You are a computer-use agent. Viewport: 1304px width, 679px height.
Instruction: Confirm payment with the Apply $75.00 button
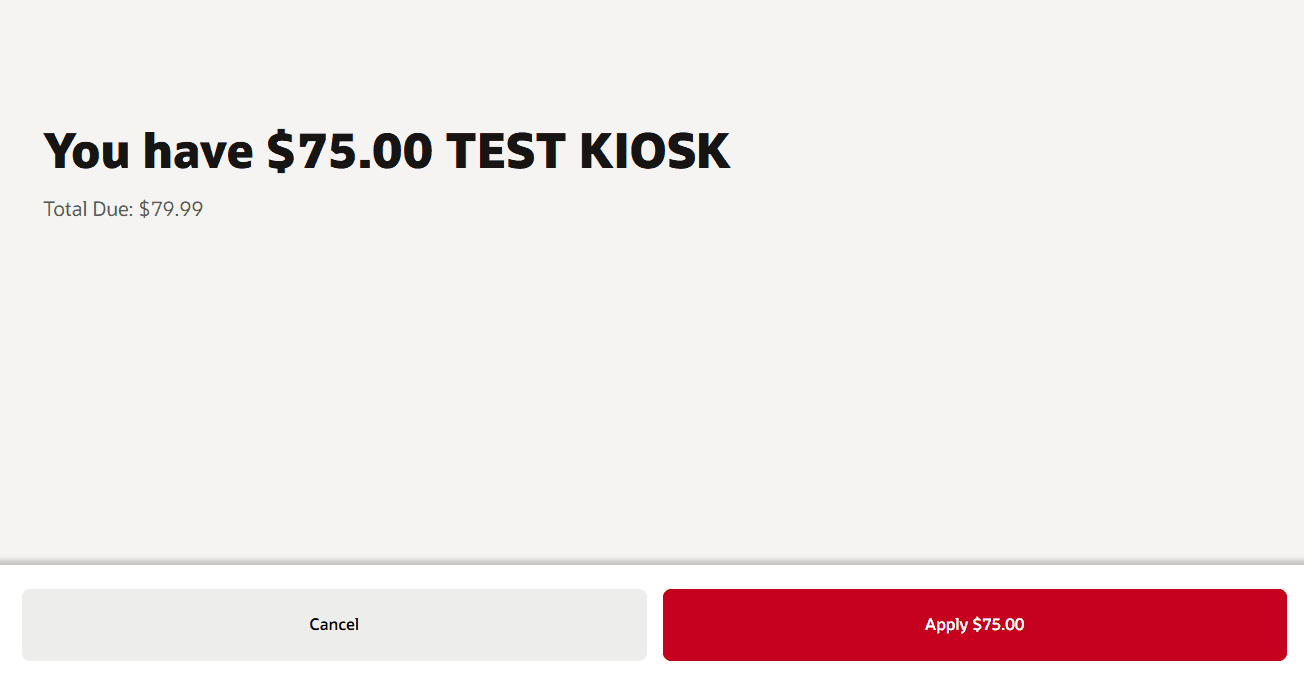975,624
